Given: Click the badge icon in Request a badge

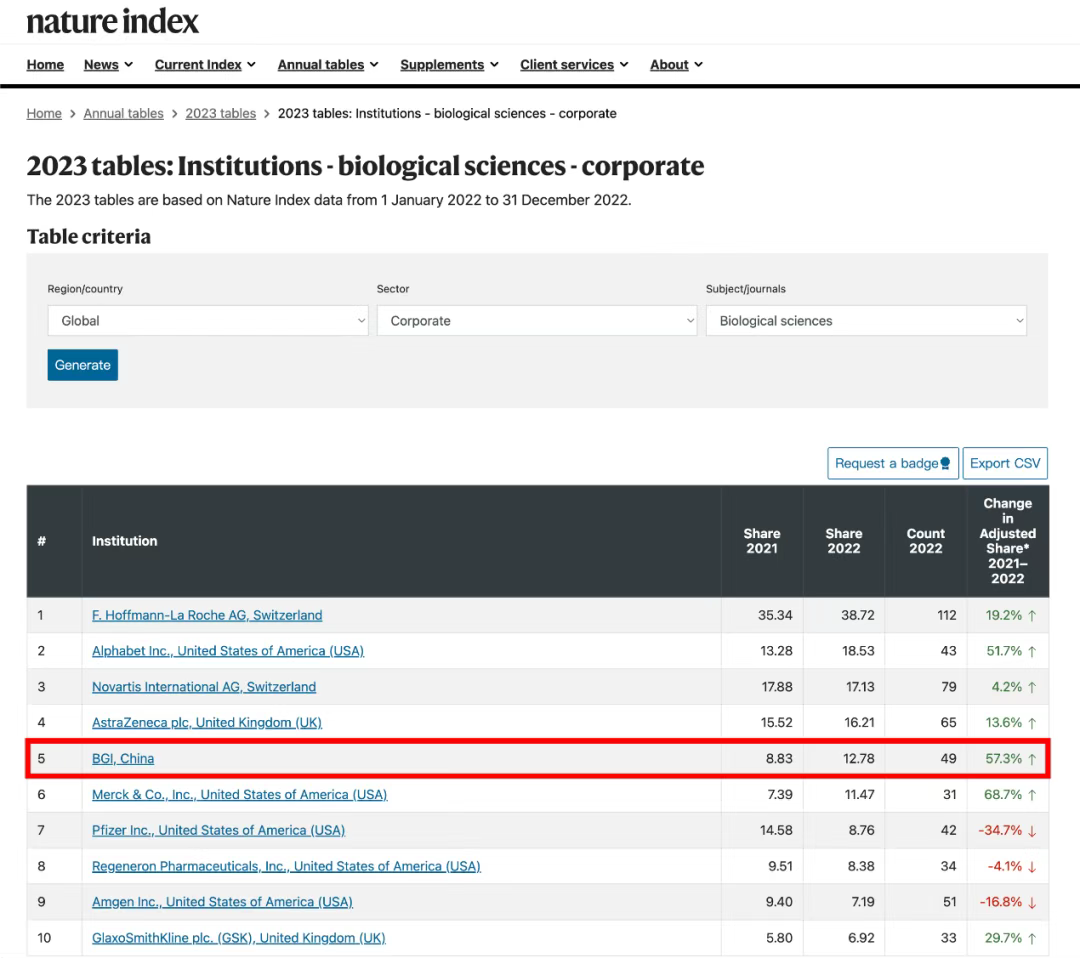Looking at the screenshot, I should [945, 464].
